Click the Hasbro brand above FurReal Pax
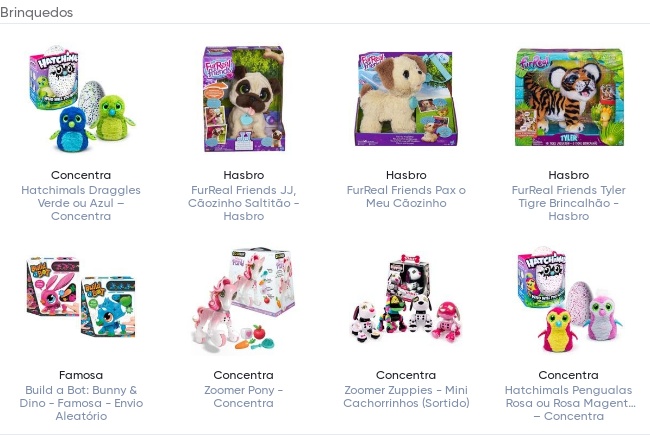Image resolution: width=650 pixels, height=435 pixels. [x=406, y=175]
